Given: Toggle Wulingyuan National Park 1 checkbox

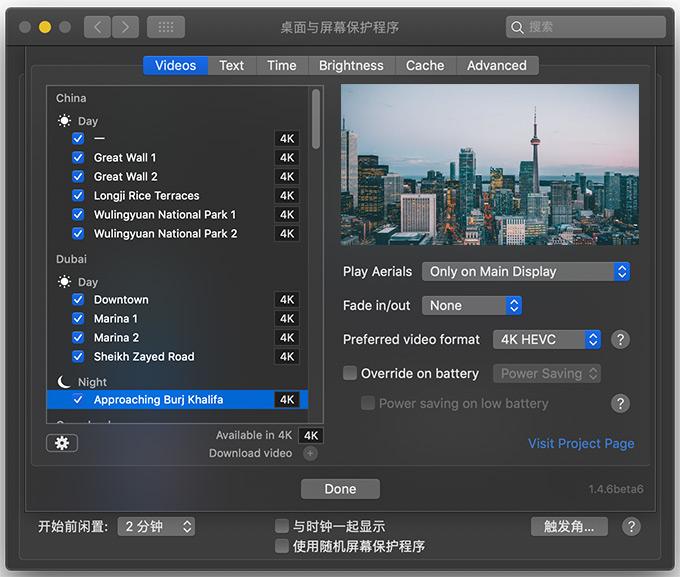Looking at the screenshot, I should [x=78, y=215].
